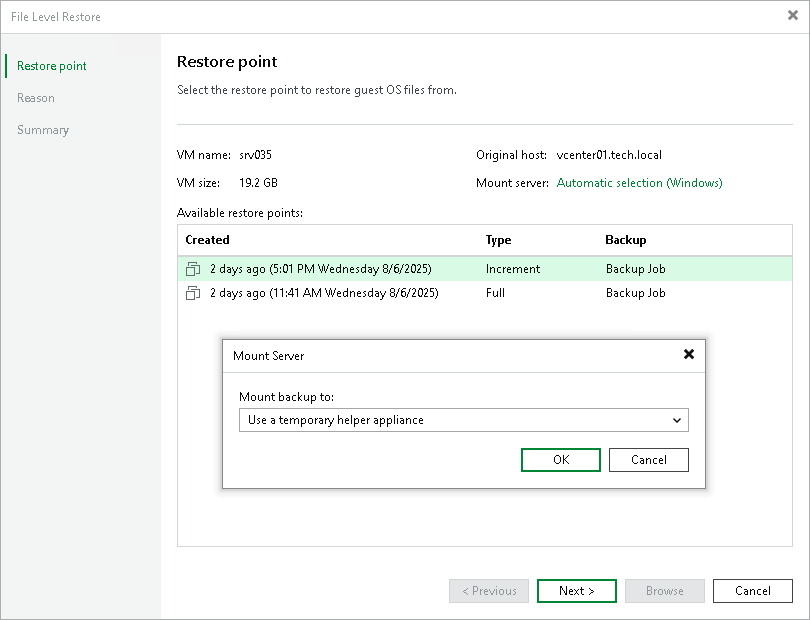
Task: Click the Available restore points label
Action: point(240,213)
